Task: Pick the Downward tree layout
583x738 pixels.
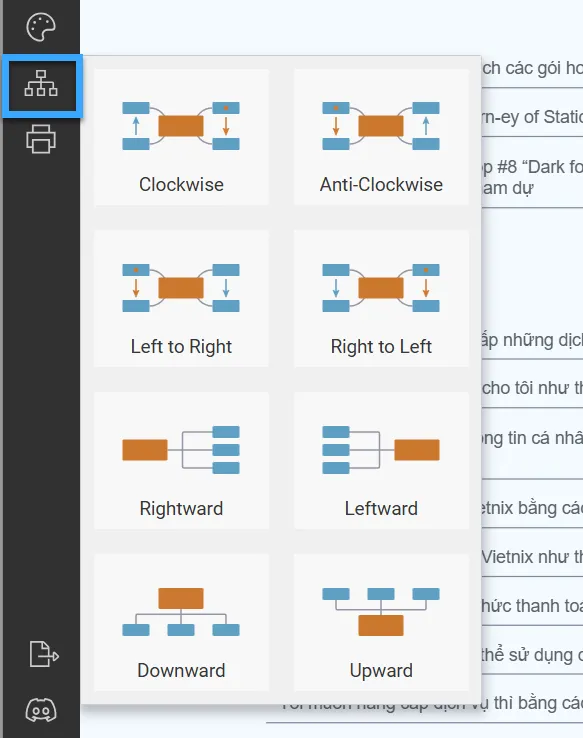Action: pos(181,622)
